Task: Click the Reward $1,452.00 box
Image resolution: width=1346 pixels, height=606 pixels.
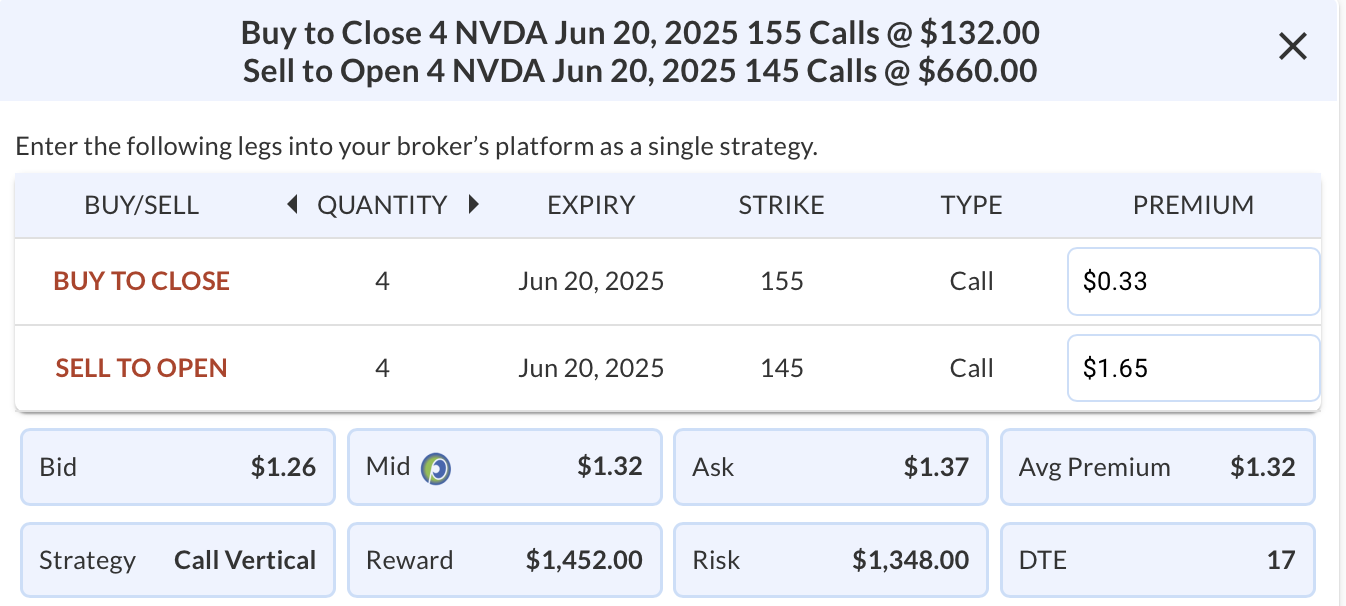Action: (505, 560)
